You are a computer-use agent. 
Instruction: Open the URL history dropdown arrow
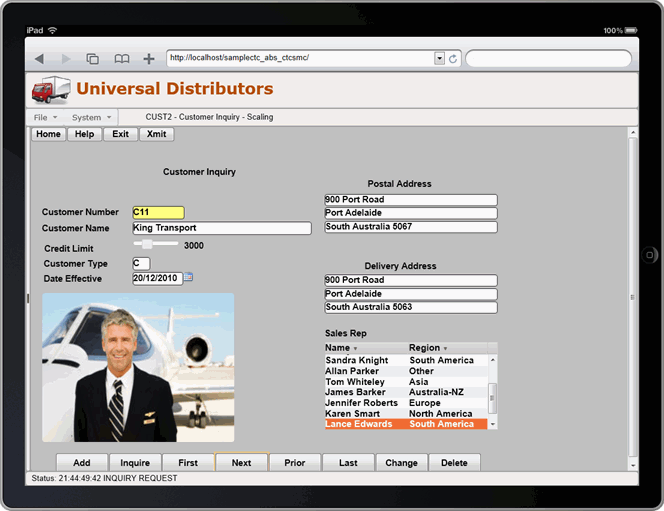[x=440, y=58]
